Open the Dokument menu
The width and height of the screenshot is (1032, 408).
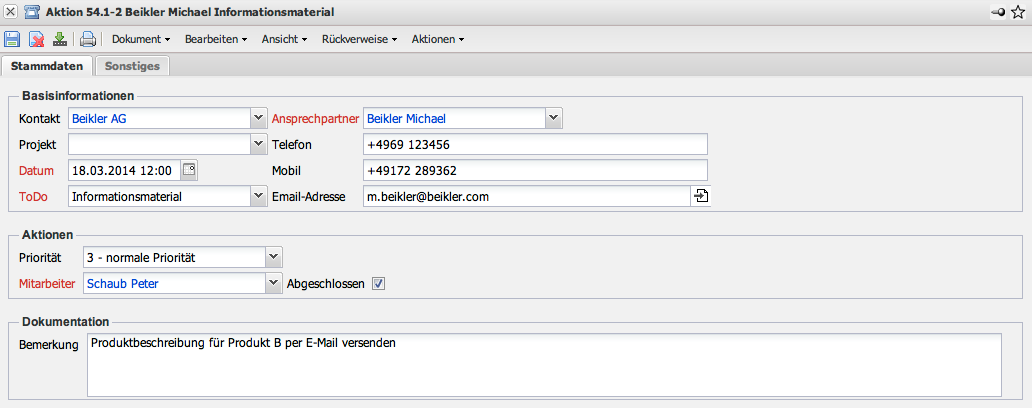141,39
